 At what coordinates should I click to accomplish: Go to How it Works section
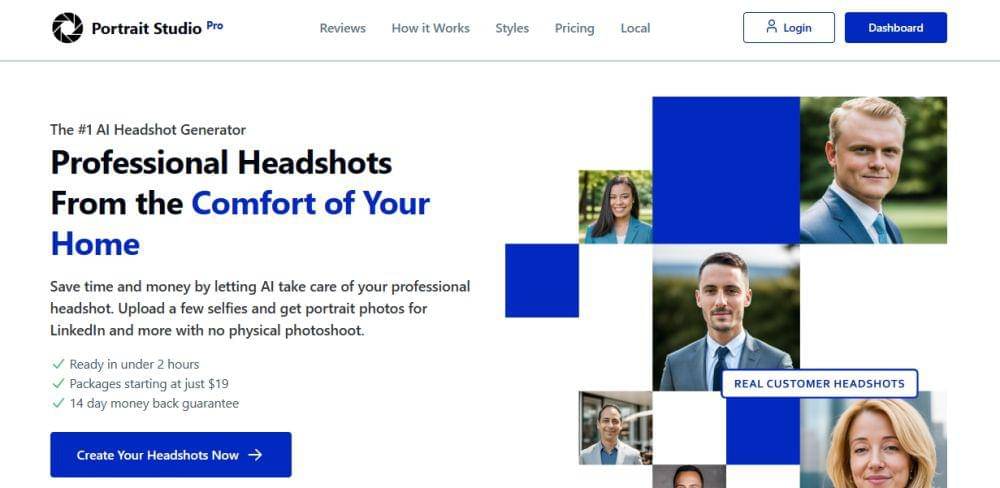tap(430, 28)
